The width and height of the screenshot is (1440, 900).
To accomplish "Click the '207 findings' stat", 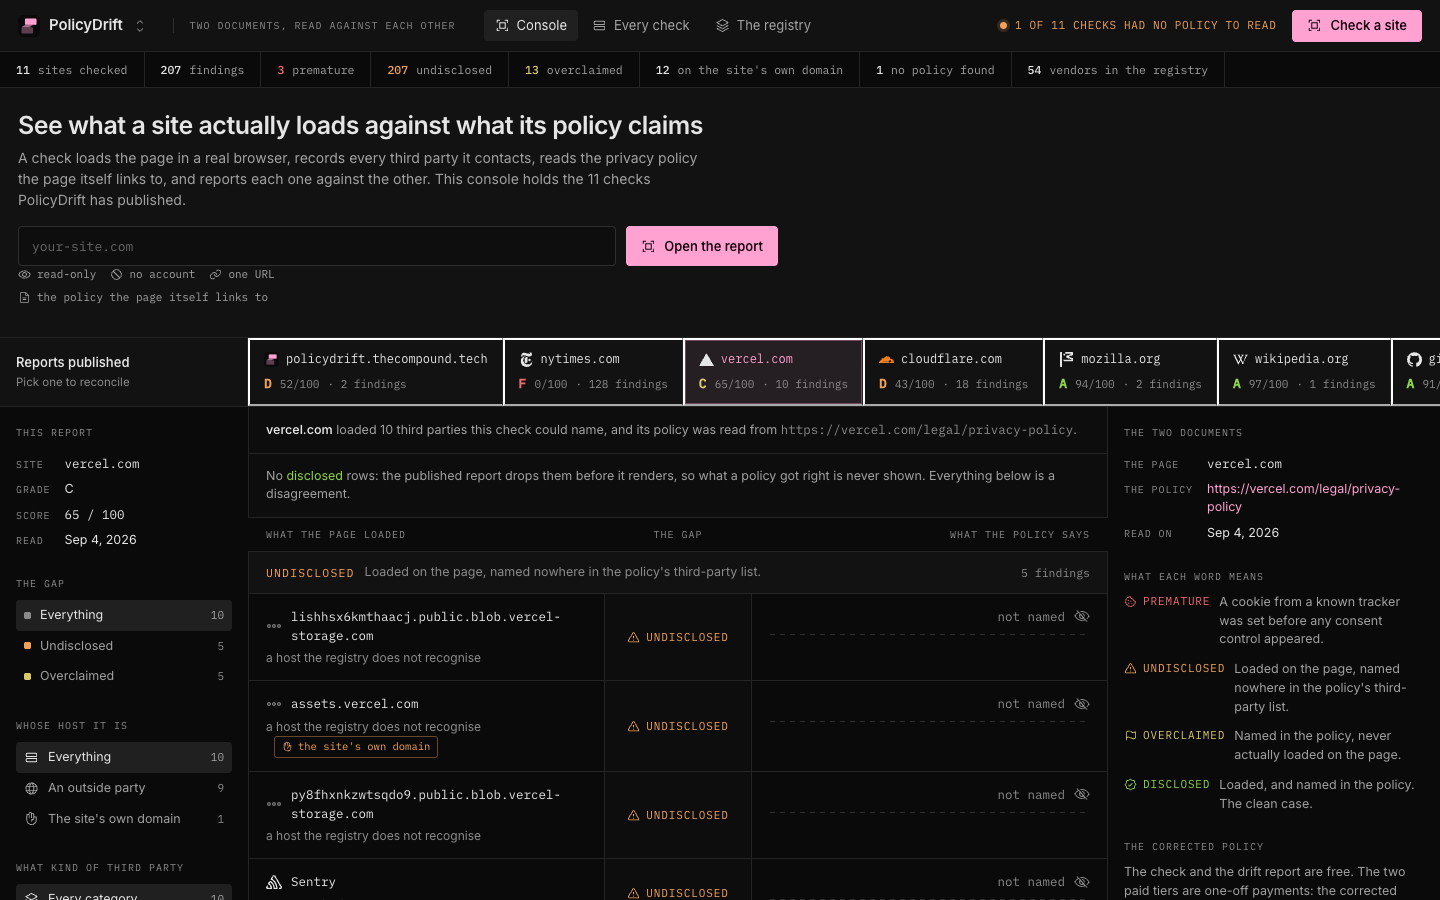I will [202, 70].
